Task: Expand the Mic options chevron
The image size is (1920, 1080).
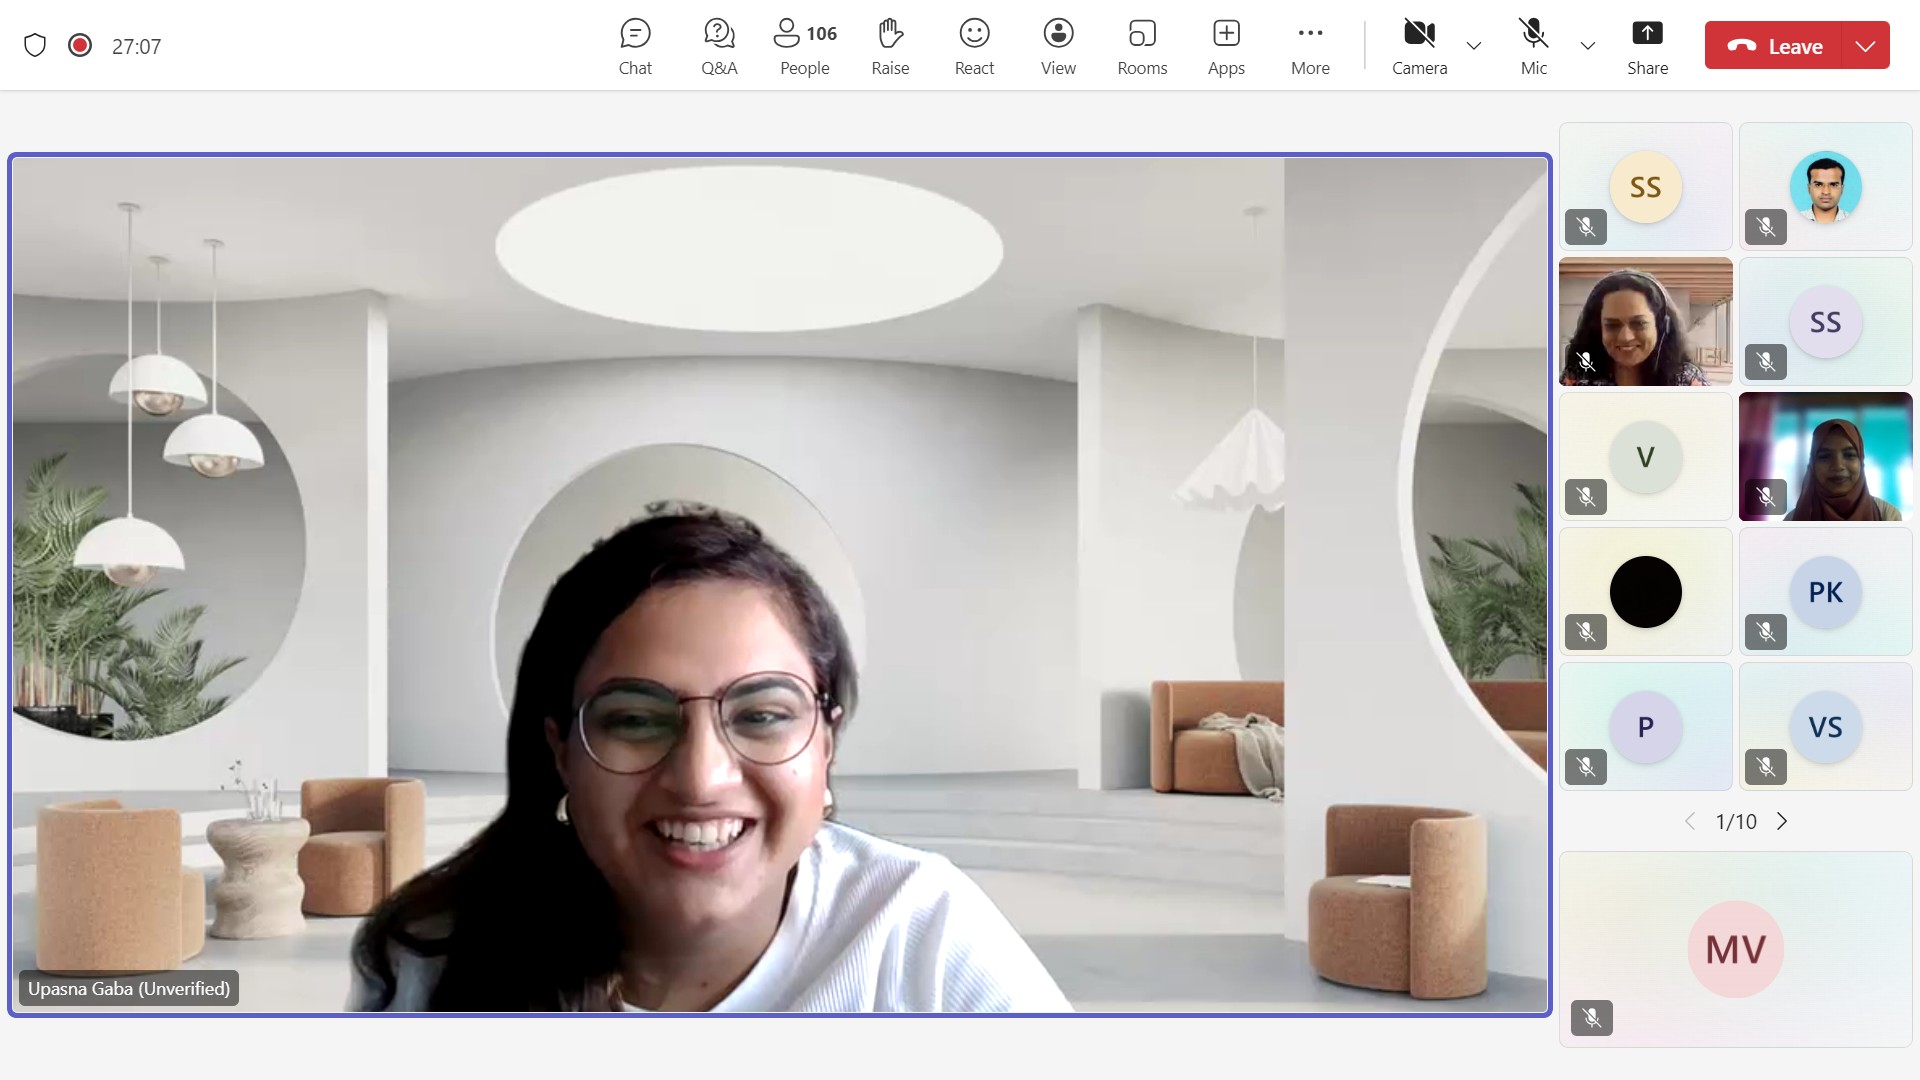Action: coord(1587,46)
